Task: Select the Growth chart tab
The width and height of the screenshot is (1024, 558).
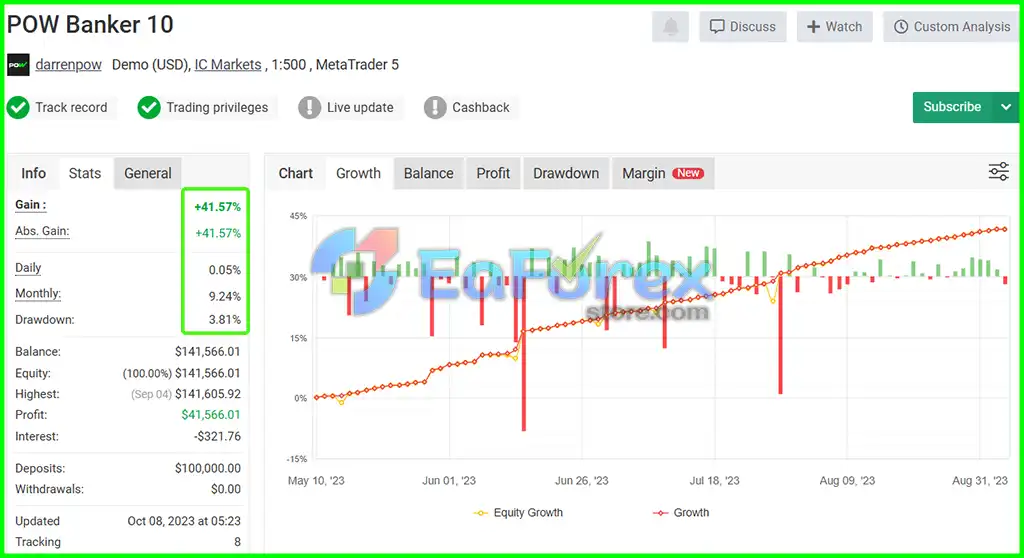Action: 359,173
